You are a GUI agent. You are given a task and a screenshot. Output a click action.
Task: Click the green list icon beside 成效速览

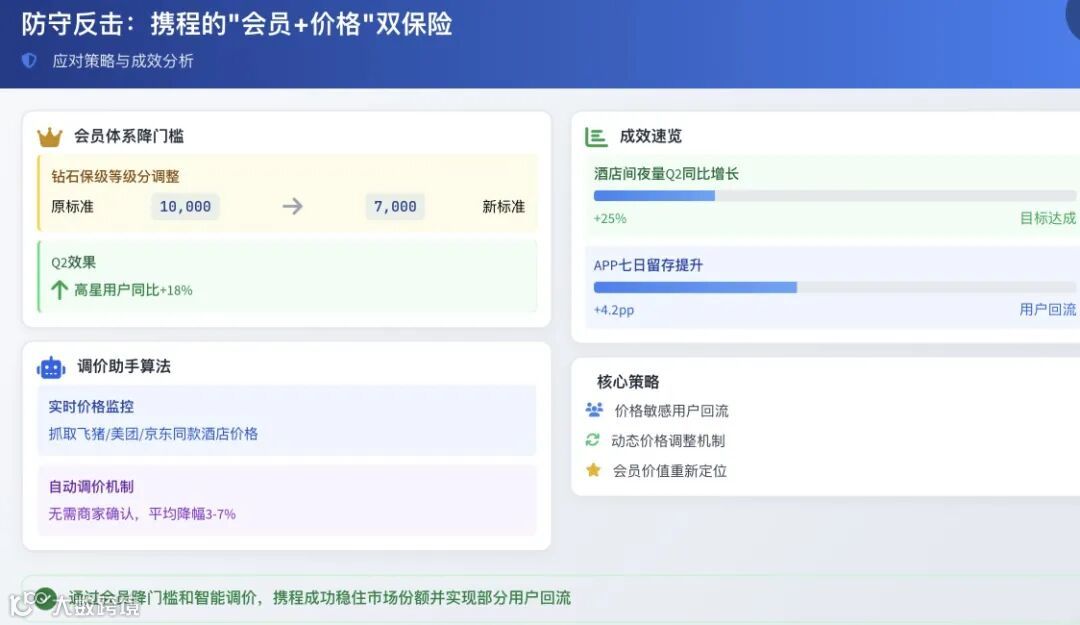[596, 136]
